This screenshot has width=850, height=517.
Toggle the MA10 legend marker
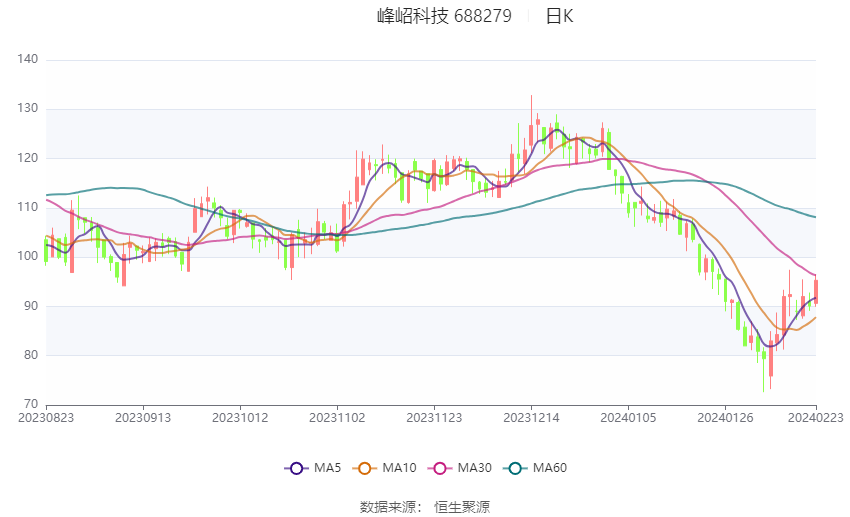pyautogui.click(x=364, y=468)
